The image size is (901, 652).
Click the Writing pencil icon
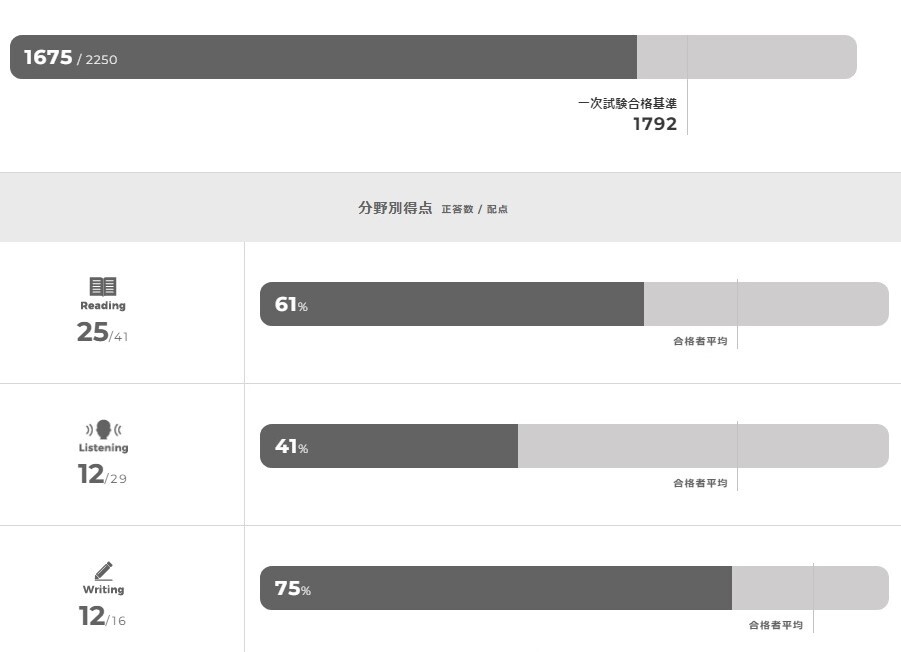coord(103,571)
